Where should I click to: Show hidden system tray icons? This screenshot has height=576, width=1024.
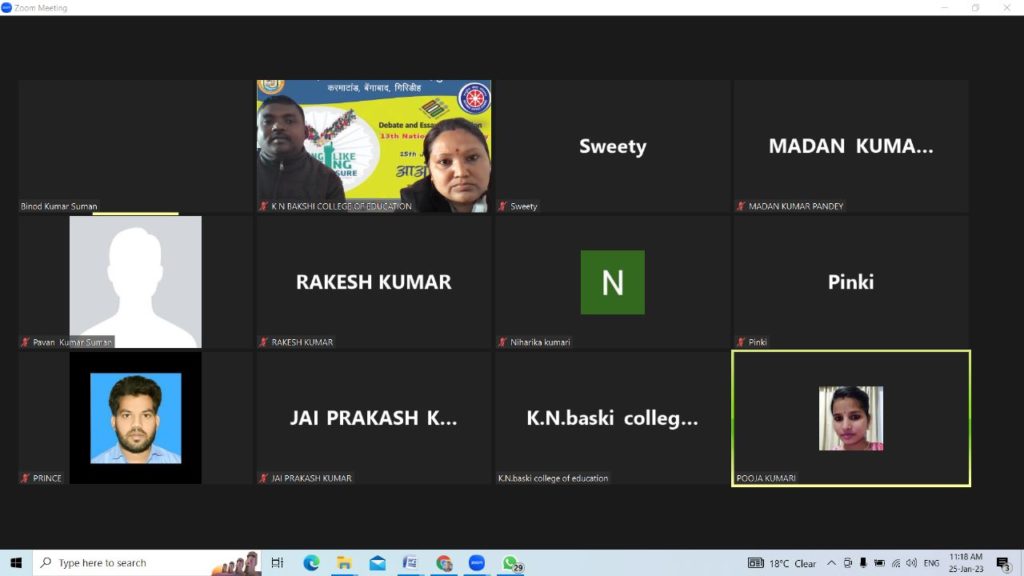pyautogui.click(x=831, y=563)
